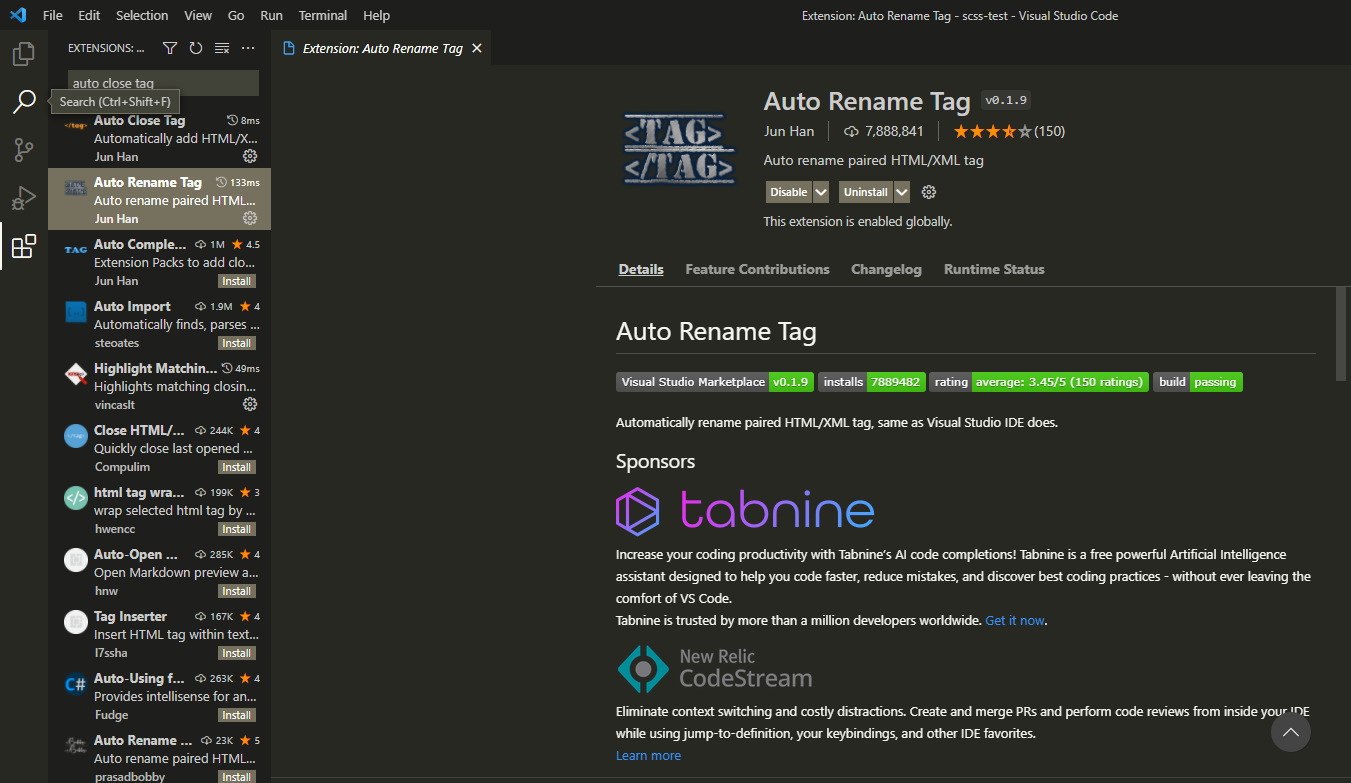Open the Run menu
1351x783 pixels.
tap(271, 15)
